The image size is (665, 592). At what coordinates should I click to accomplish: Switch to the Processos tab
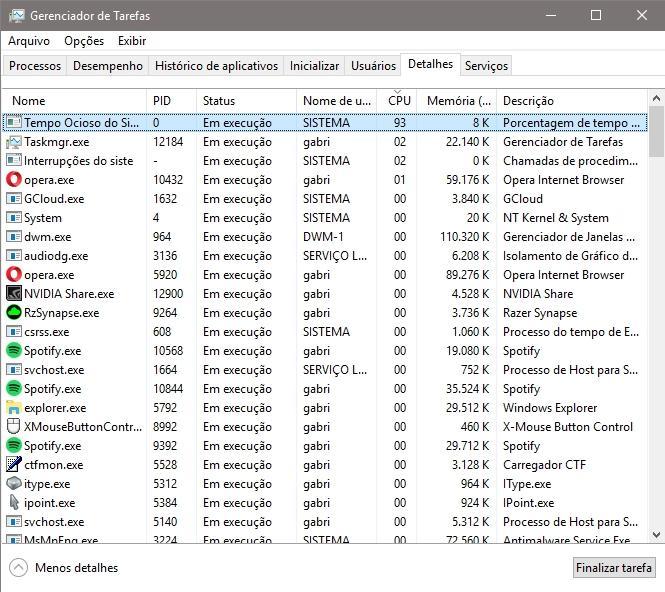[x=35, y=66]
